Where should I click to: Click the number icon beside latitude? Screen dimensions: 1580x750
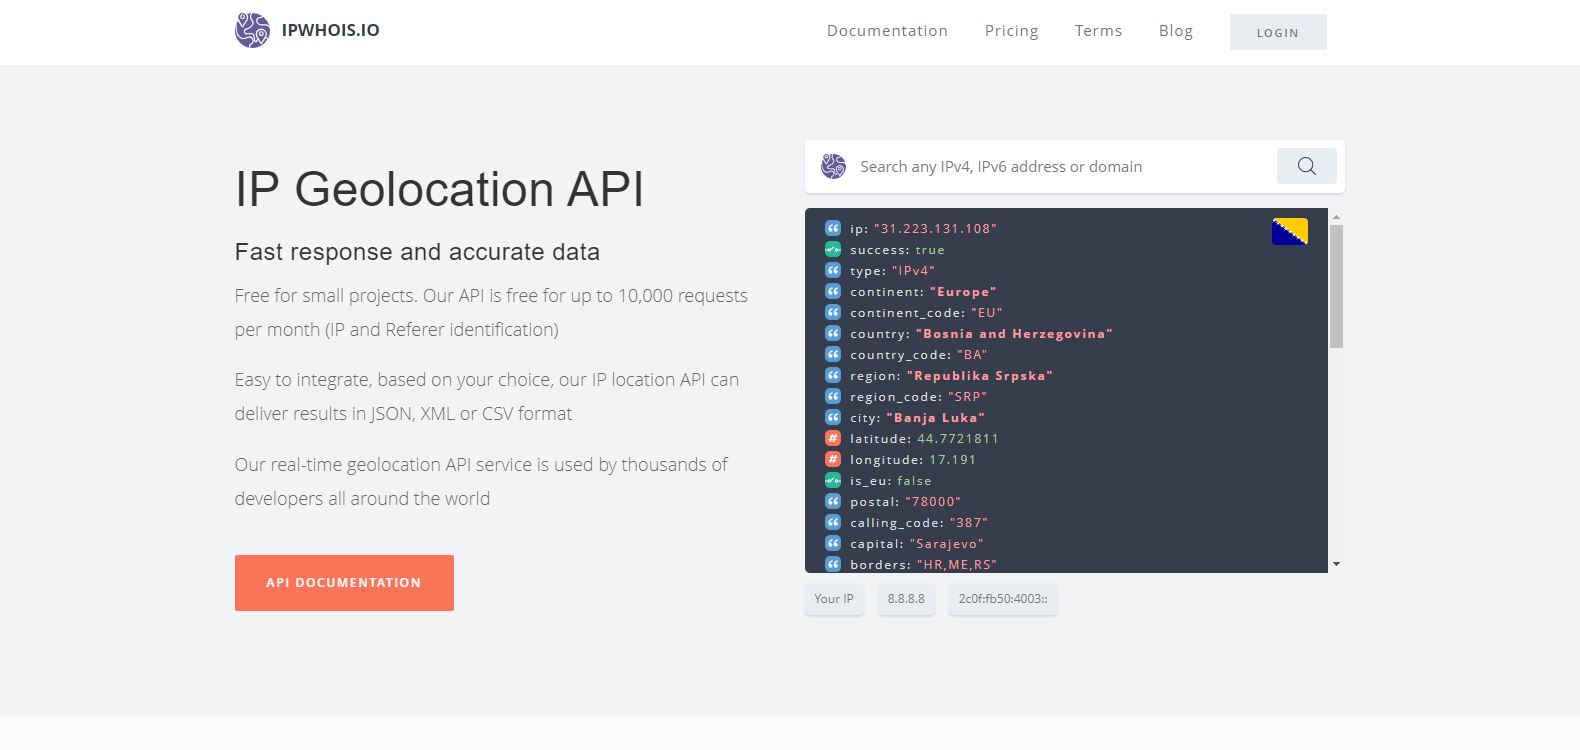(833, 438)
